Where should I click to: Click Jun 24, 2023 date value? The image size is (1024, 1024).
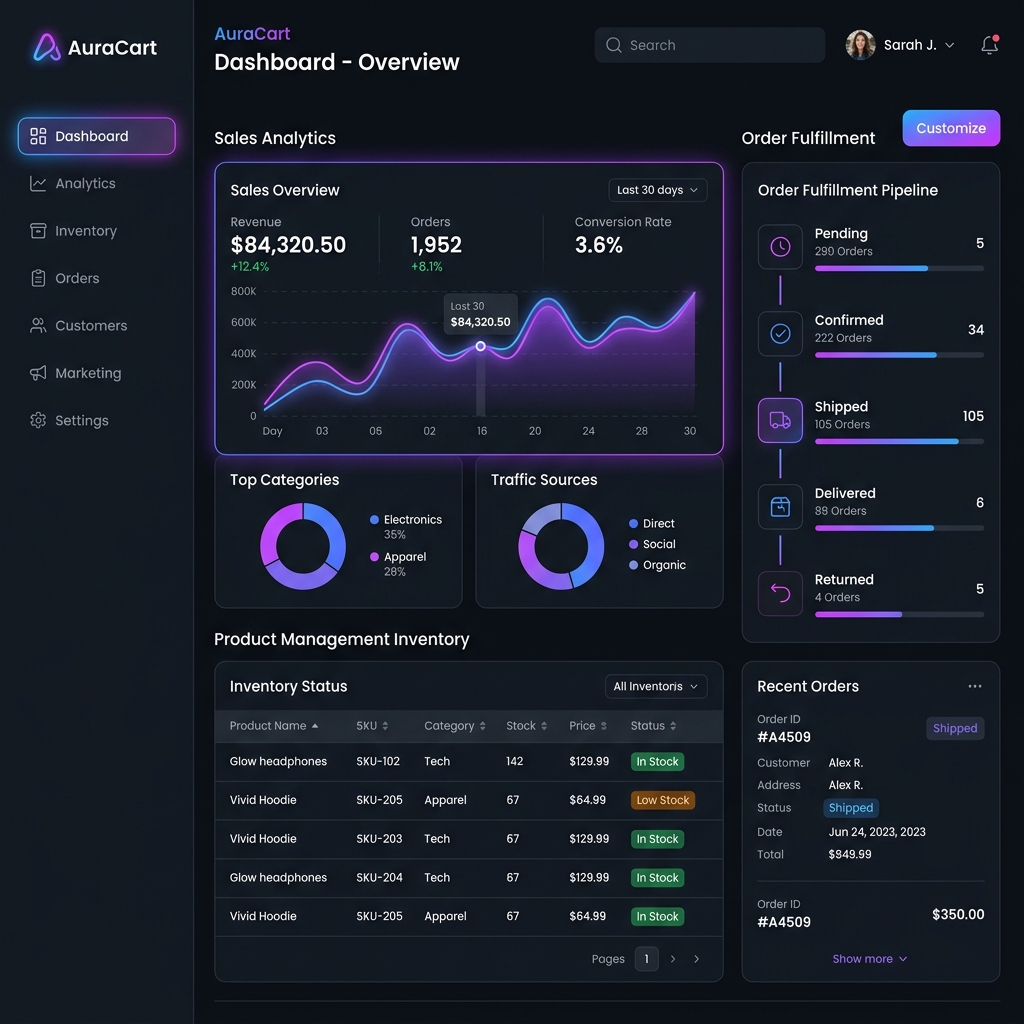[876, 832]
